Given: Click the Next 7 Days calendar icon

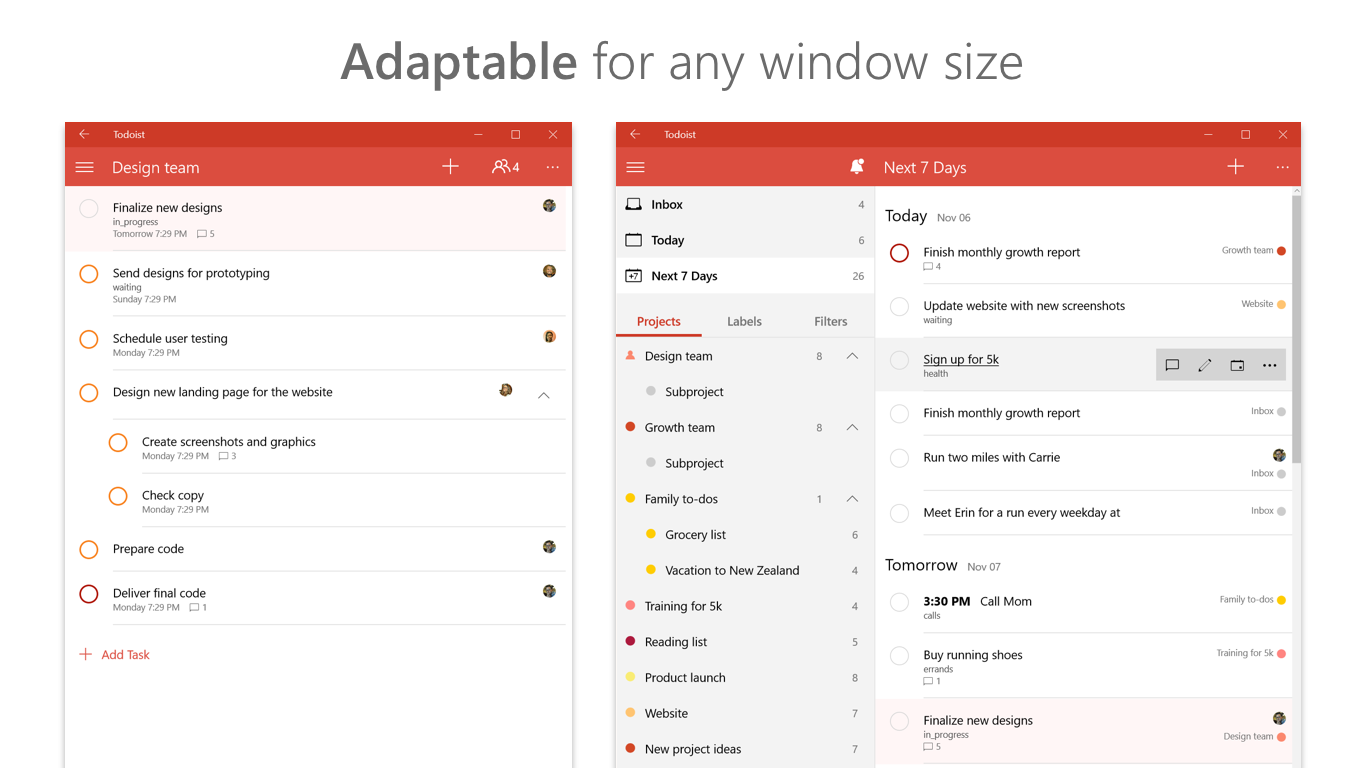Looking at the screenshot, I should click(x=633, y=276).
